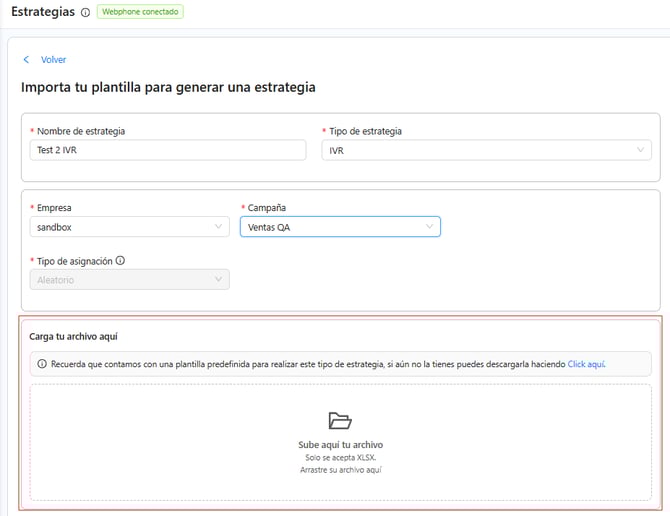The width and height of the screenshot is (670, 516).
Task: Click the Sube aquí tu archivo text
Action: point(340,445)
